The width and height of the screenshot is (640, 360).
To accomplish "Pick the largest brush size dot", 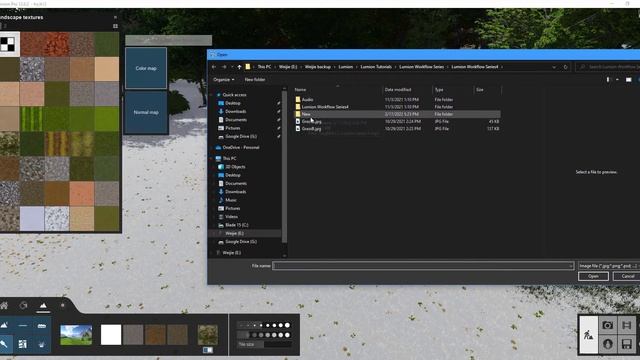I will (x=287, y=325).
